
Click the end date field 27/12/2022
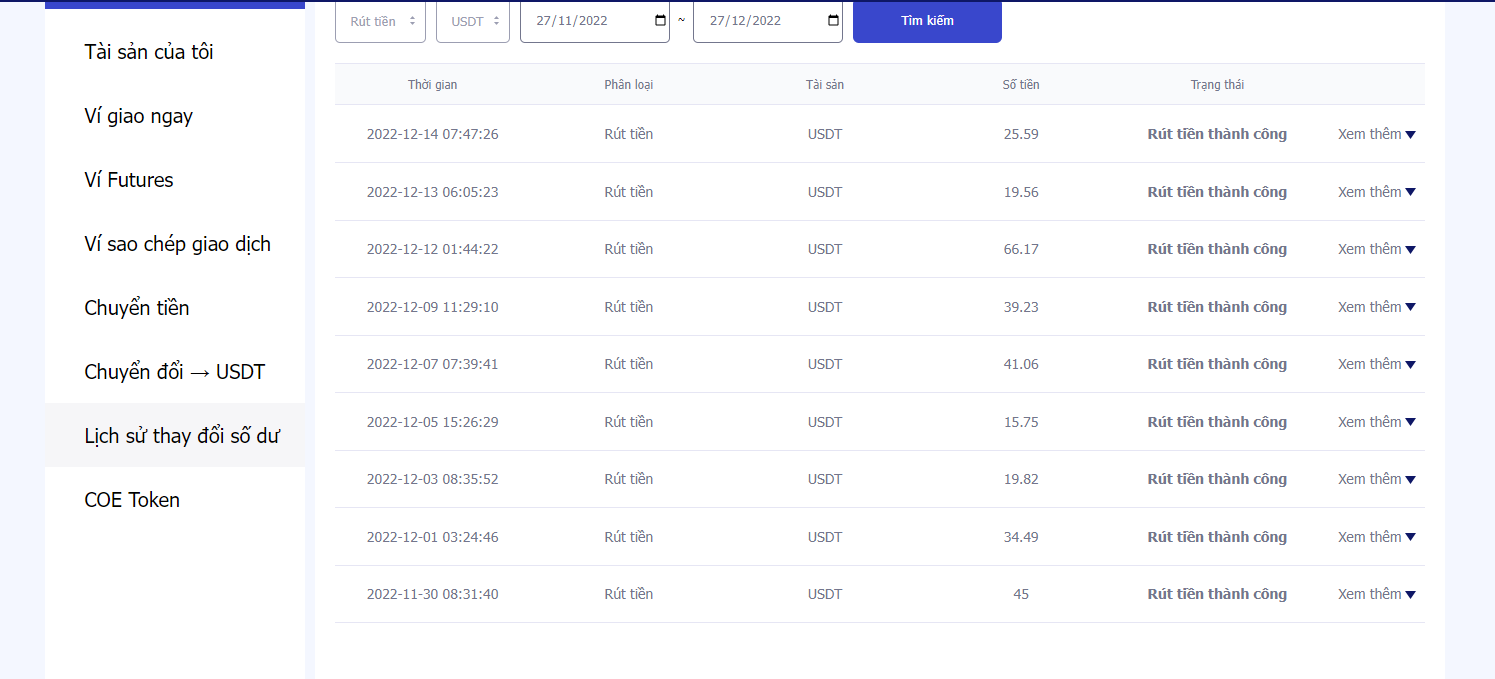point(767,21)
